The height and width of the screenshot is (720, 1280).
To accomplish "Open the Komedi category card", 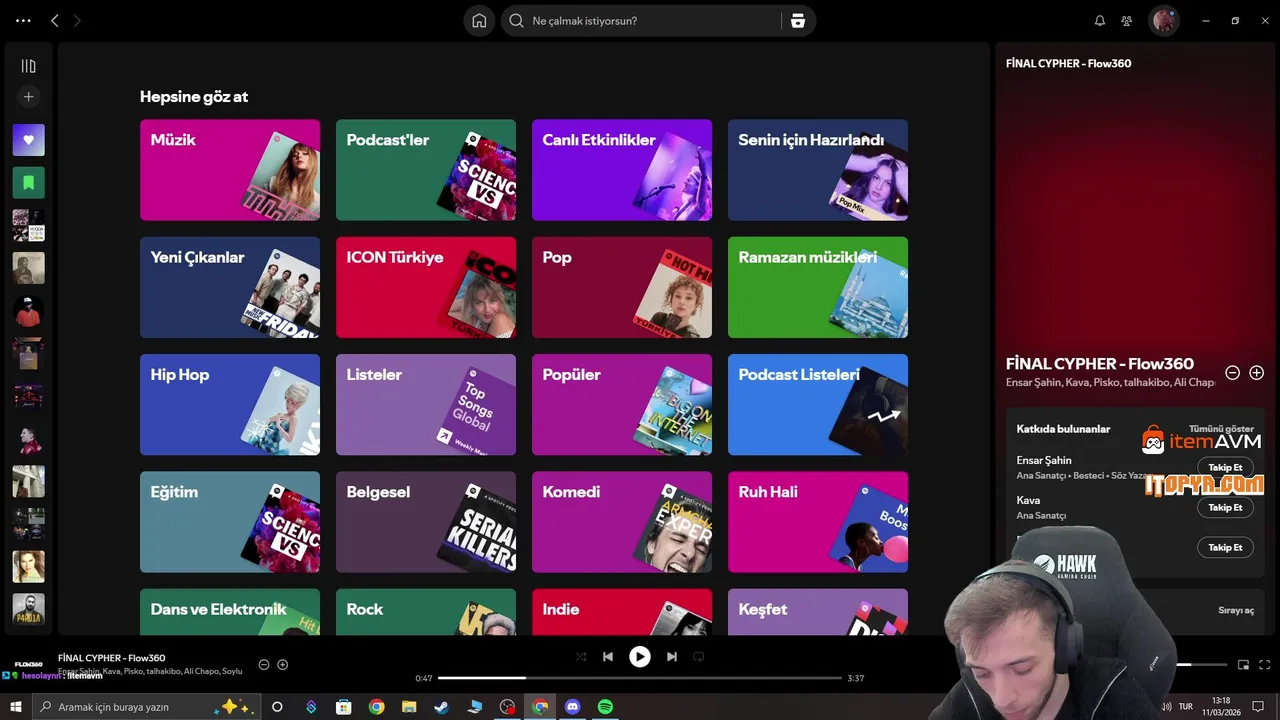I will pos(622,522).
